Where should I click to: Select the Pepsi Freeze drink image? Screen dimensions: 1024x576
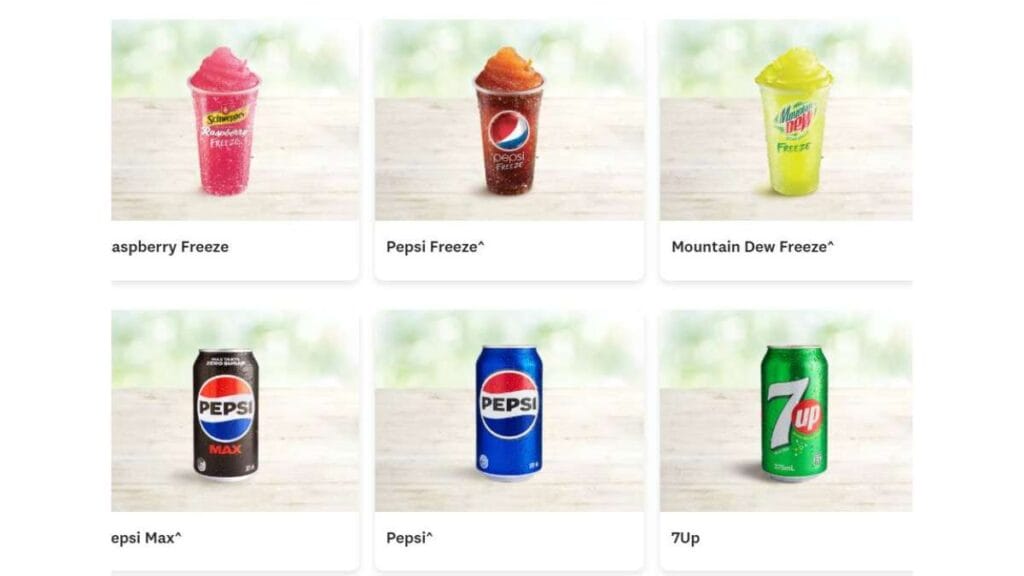pyautogui.click(x=509, y=120)
